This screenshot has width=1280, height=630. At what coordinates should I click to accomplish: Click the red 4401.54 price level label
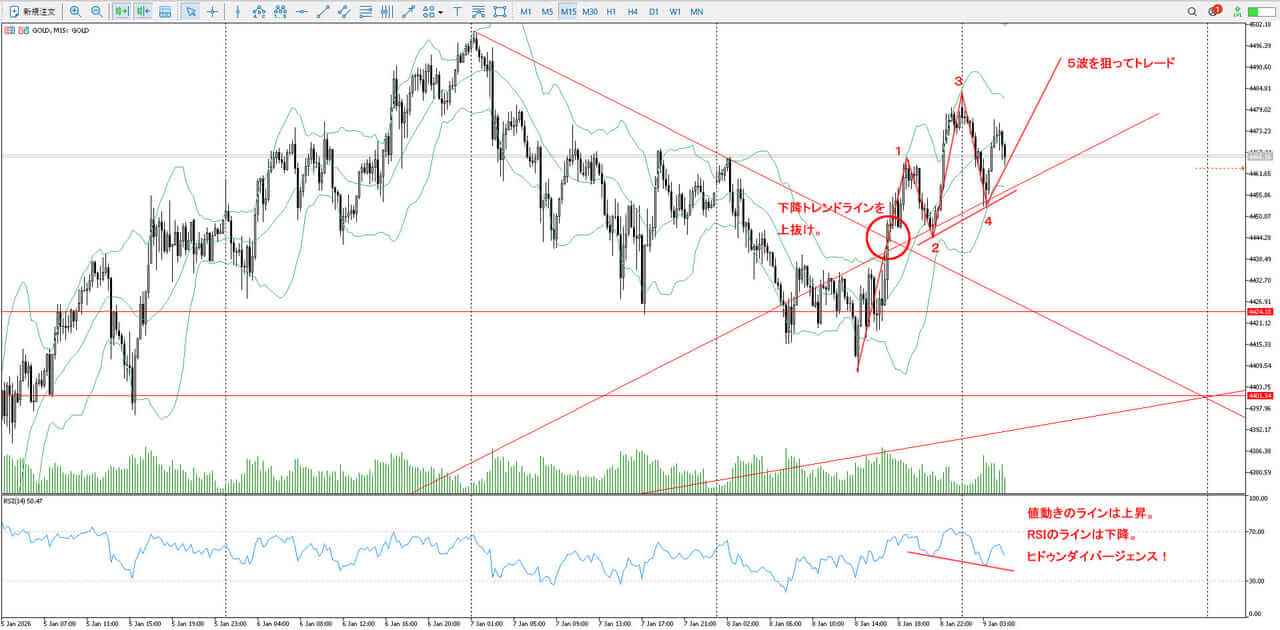pyautogui.click(x=1258, y=397)
